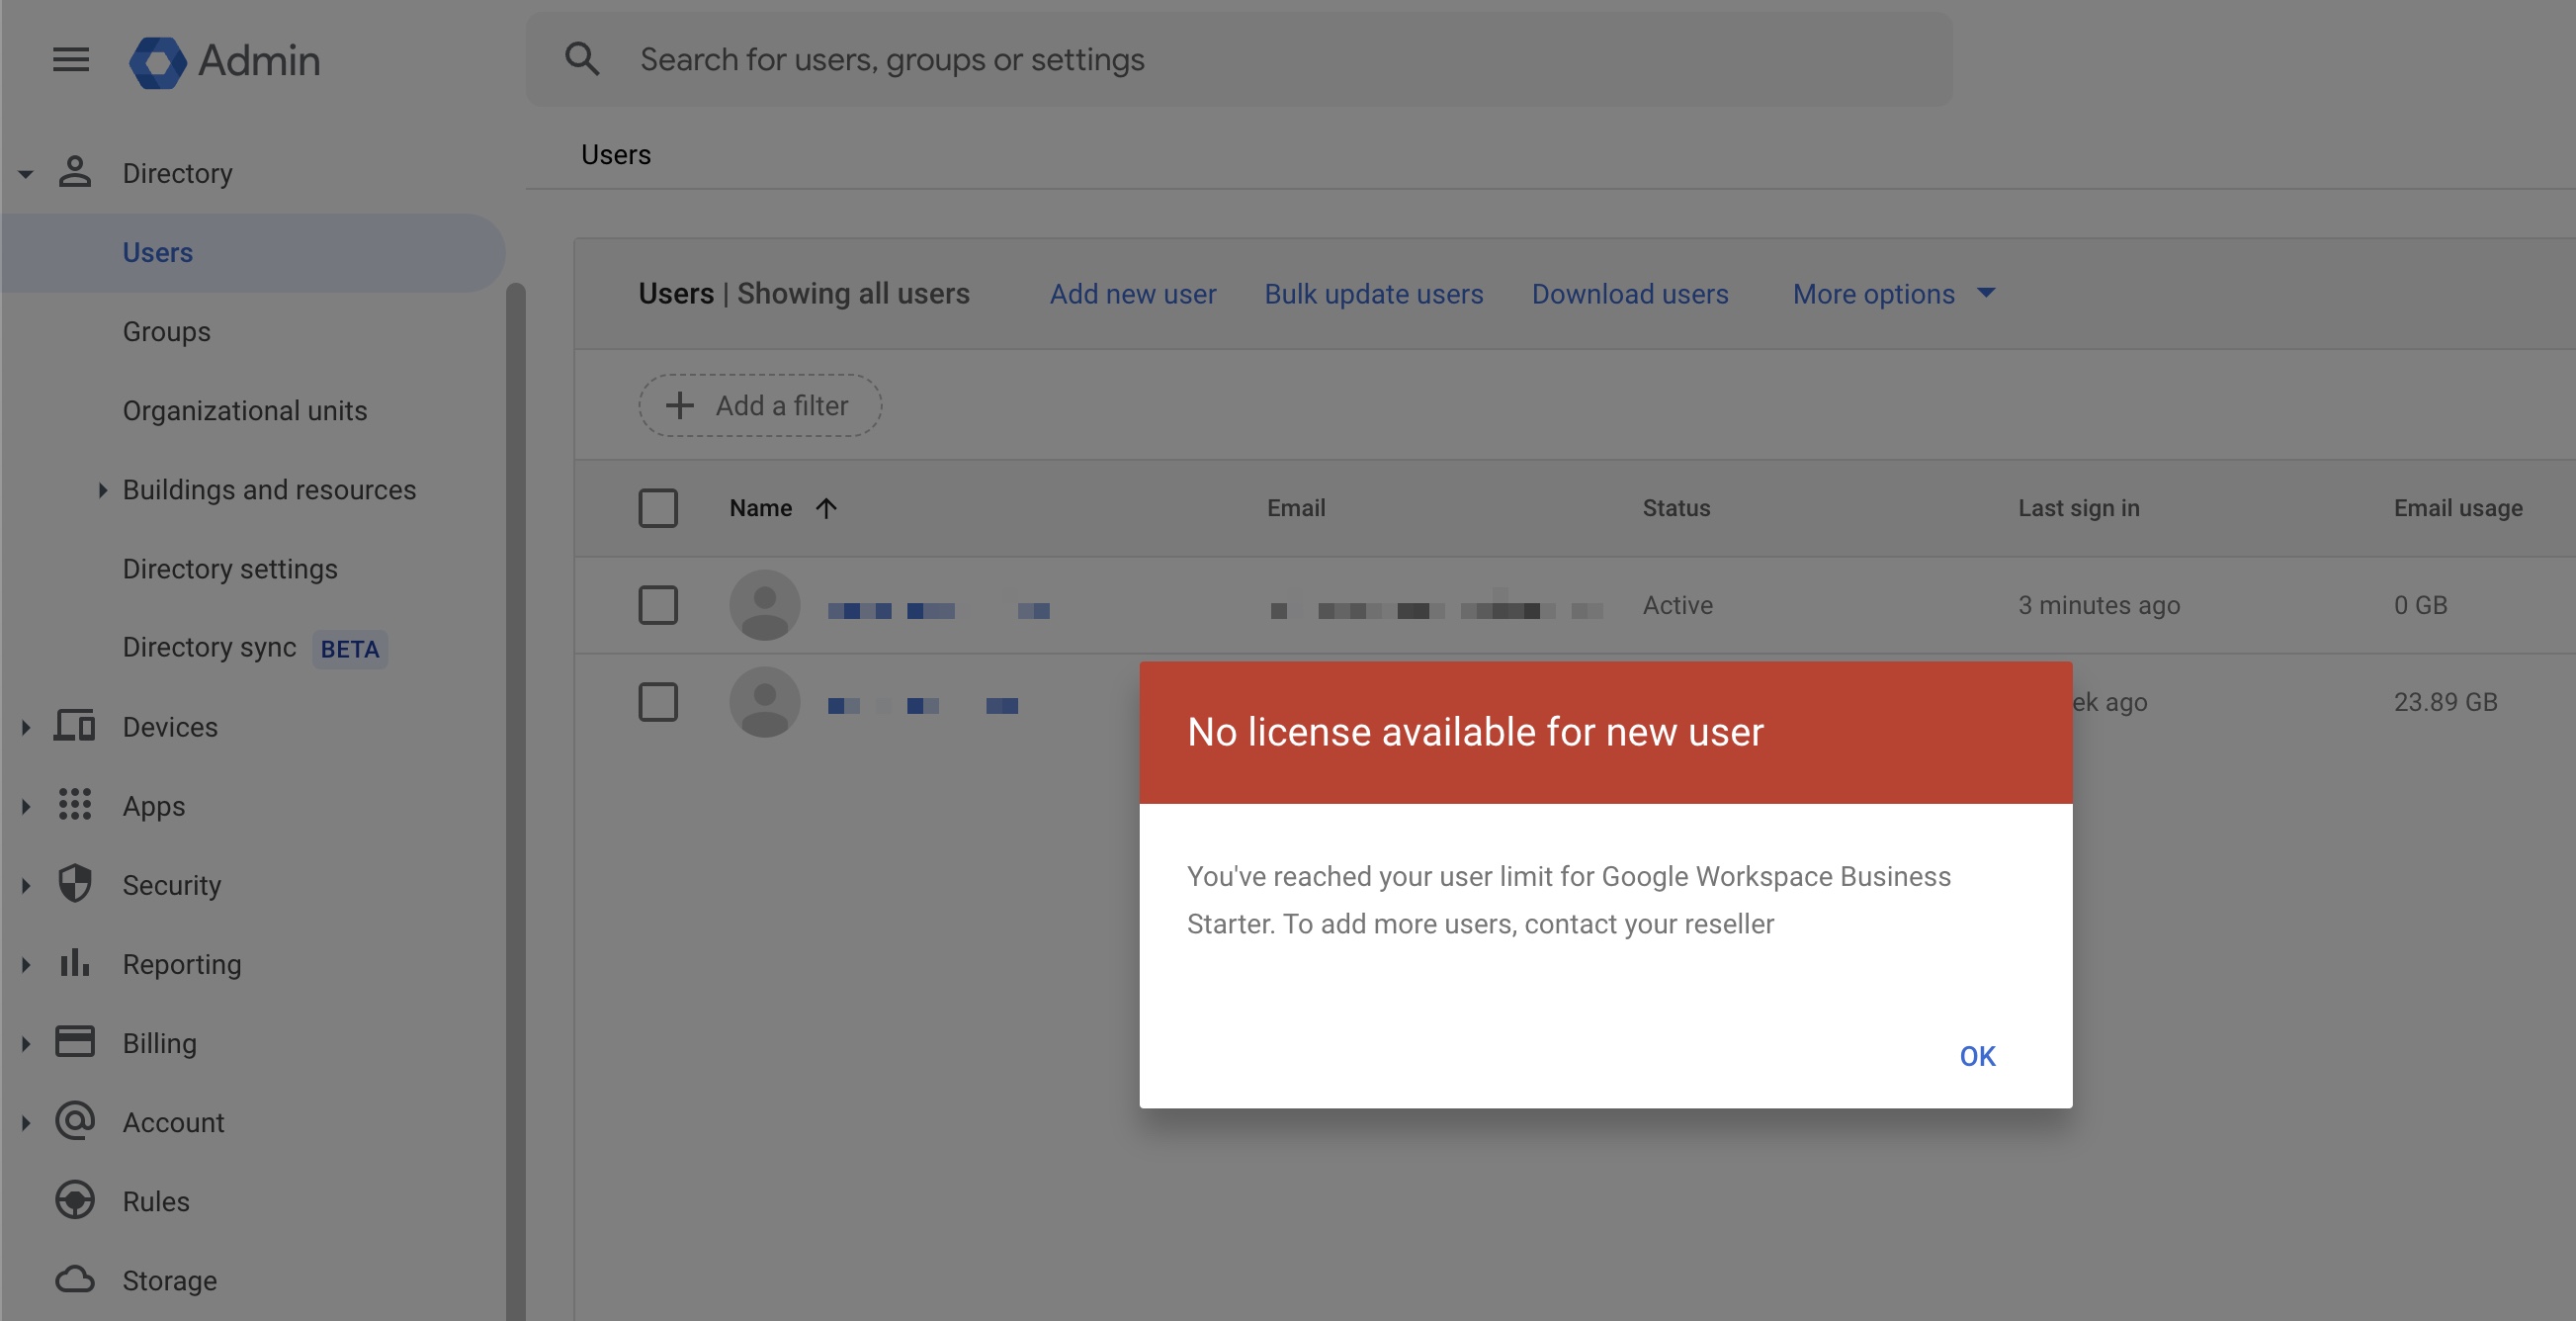Image resolution: width=2576 pixels, height=1321 pixels.
Task: Click the blurred name in 23.89 GB row
Action: [x=923, y=706]
